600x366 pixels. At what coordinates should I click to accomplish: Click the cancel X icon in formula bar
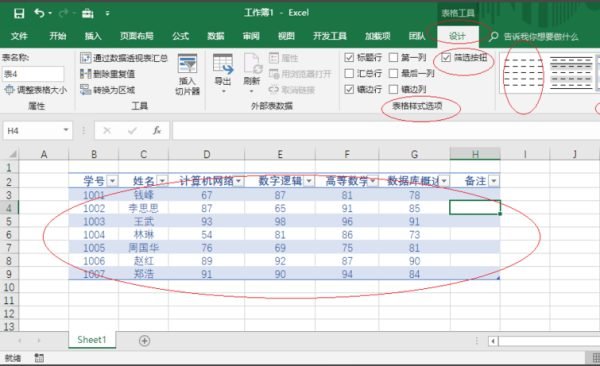(x=107, y=131)
